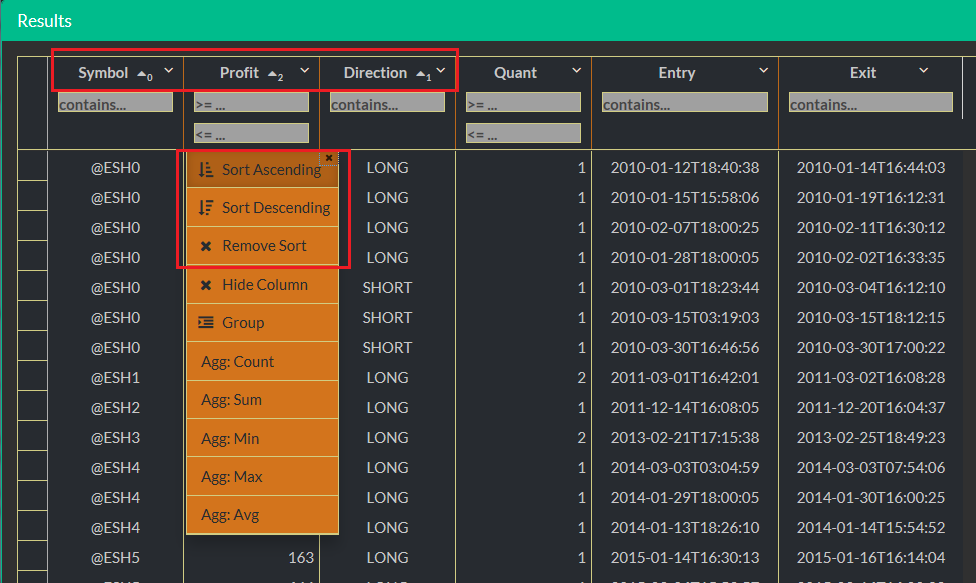Click the Symbol contains filter field
Viewport: 976px width, 583px height.
(115, 103)
